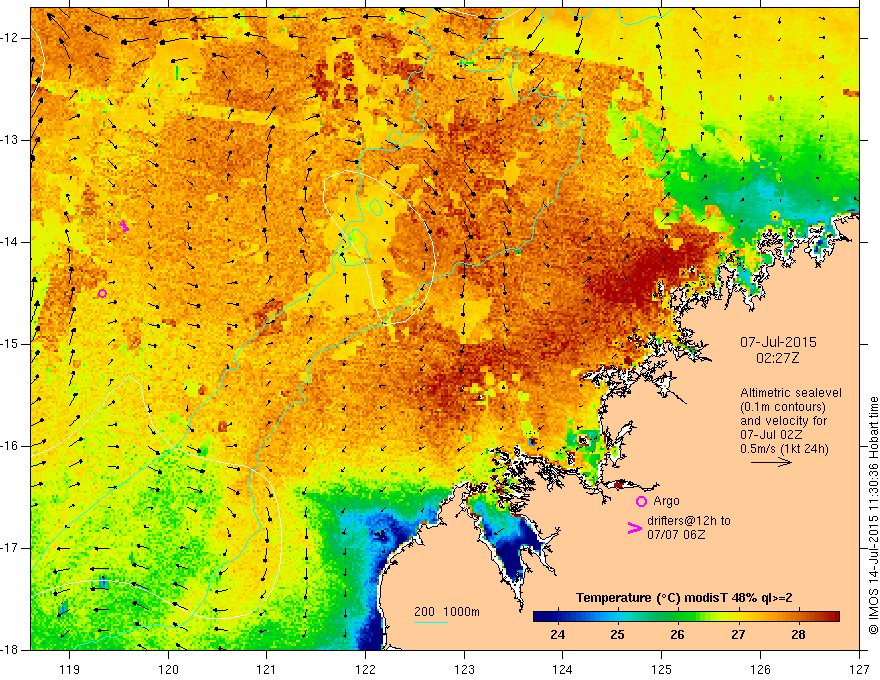Viewport: 880px width, 680px height.
Task: Click the latitude axis label -16
Action: tap(11, 446)
